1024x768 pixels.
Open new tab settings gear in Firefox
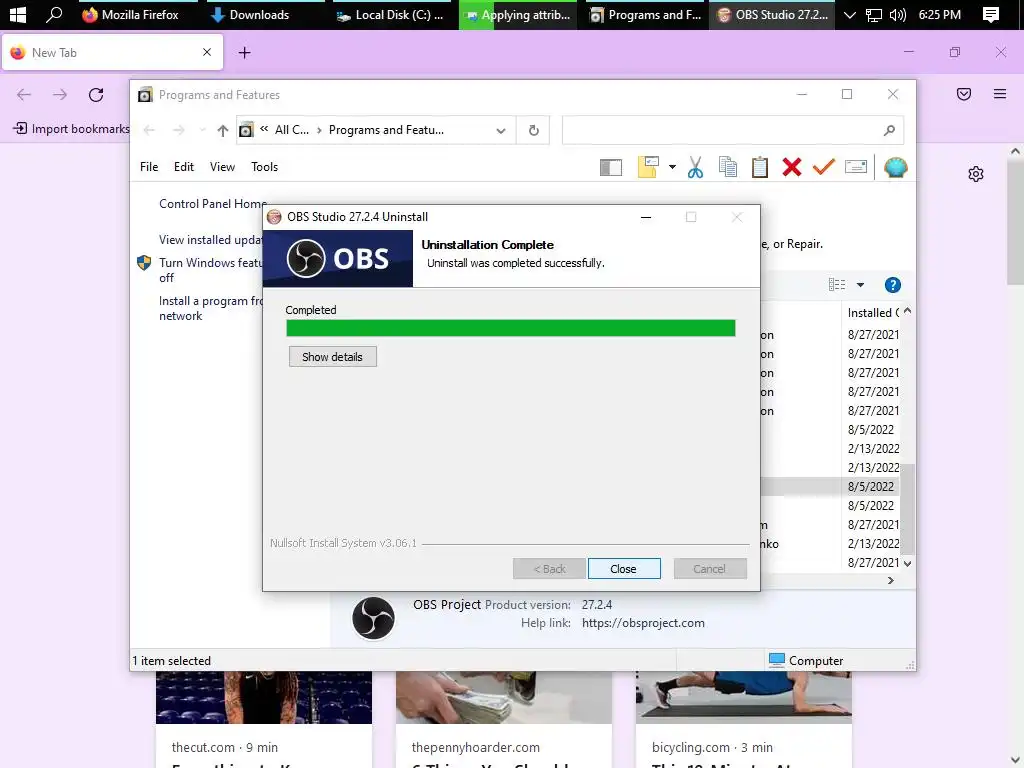coord(976,174)
